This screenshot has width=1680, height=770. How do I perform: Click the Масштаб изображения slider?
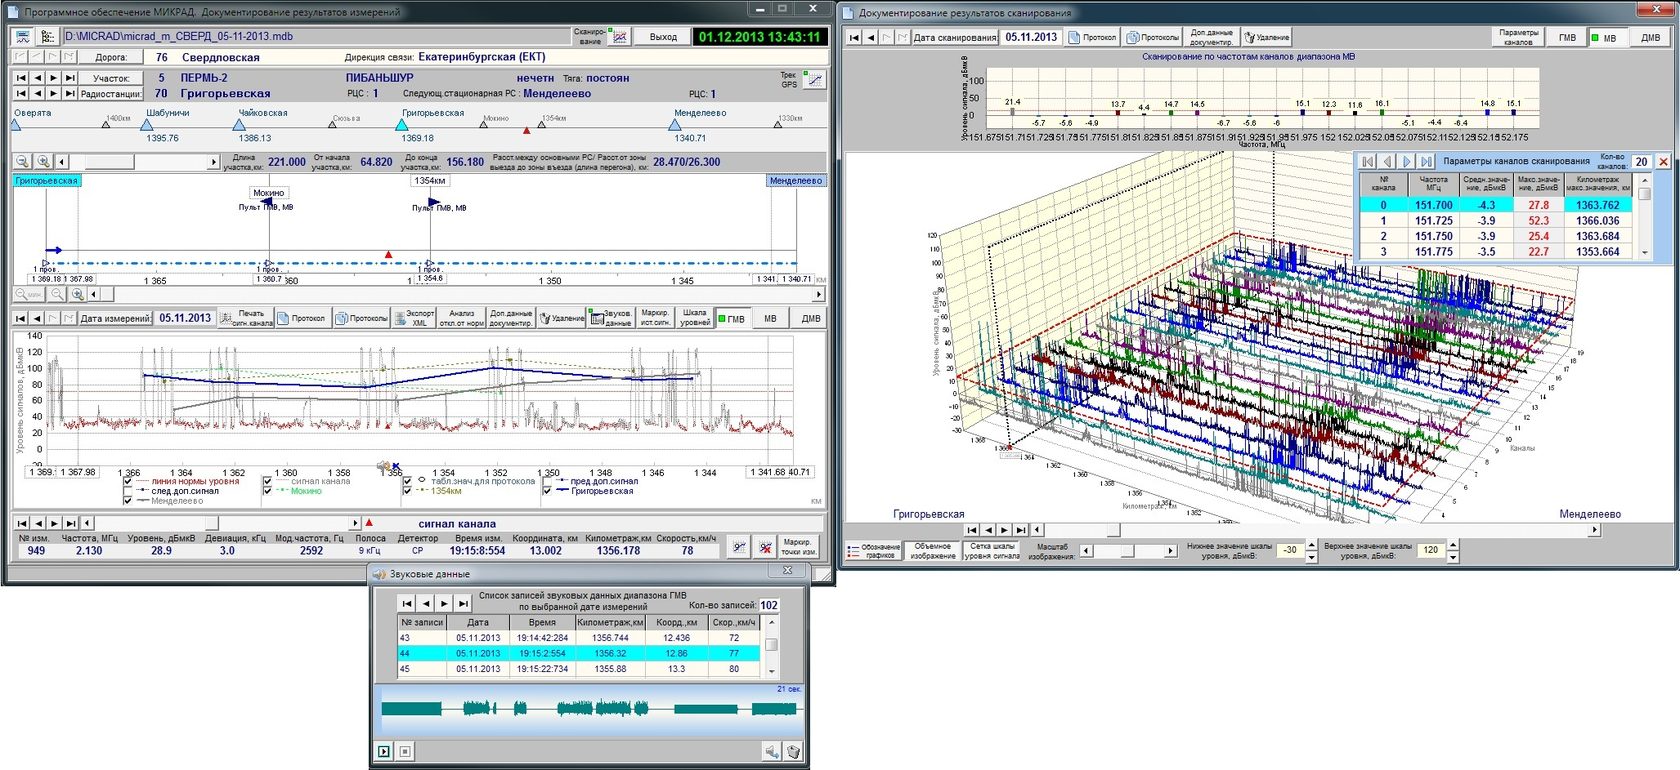pyautogui.click(x=1128, y=551)
